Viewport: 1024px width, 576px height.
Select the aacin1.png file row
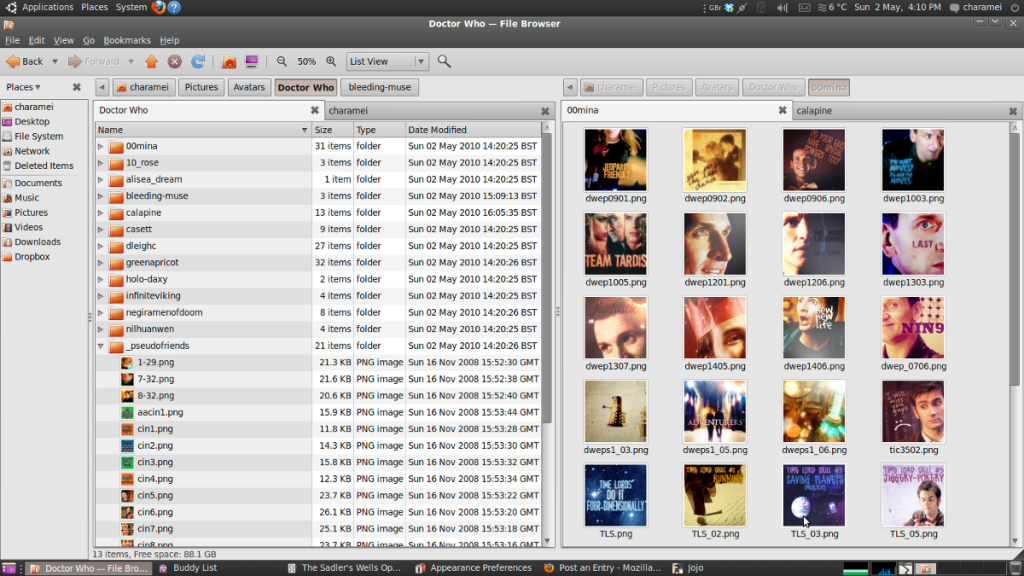318,413
